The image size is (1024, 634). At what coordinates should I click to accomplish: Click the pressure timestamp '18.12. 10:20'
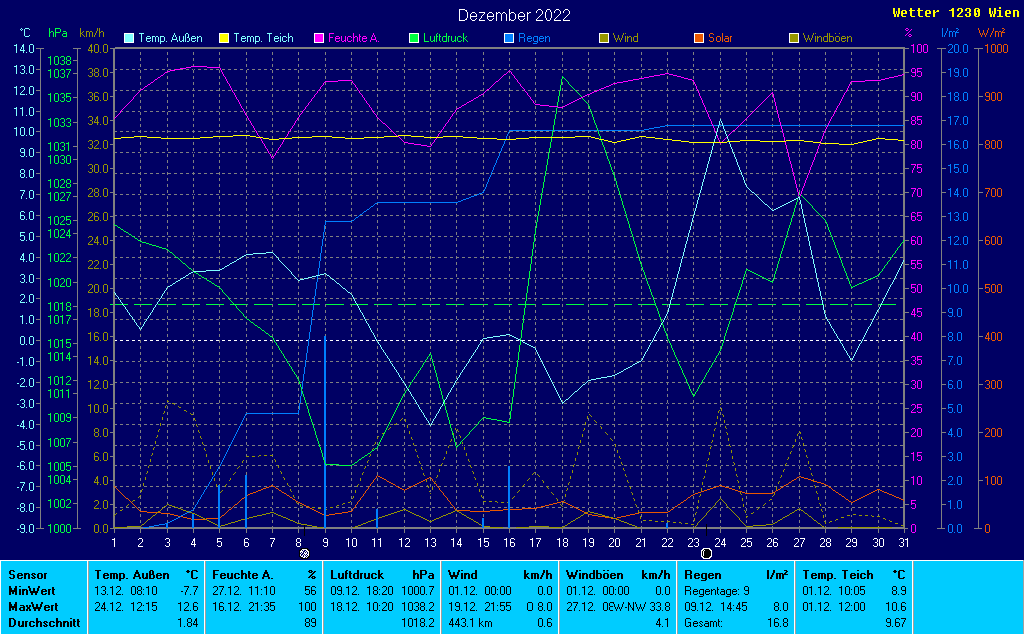tap(362, 607)
